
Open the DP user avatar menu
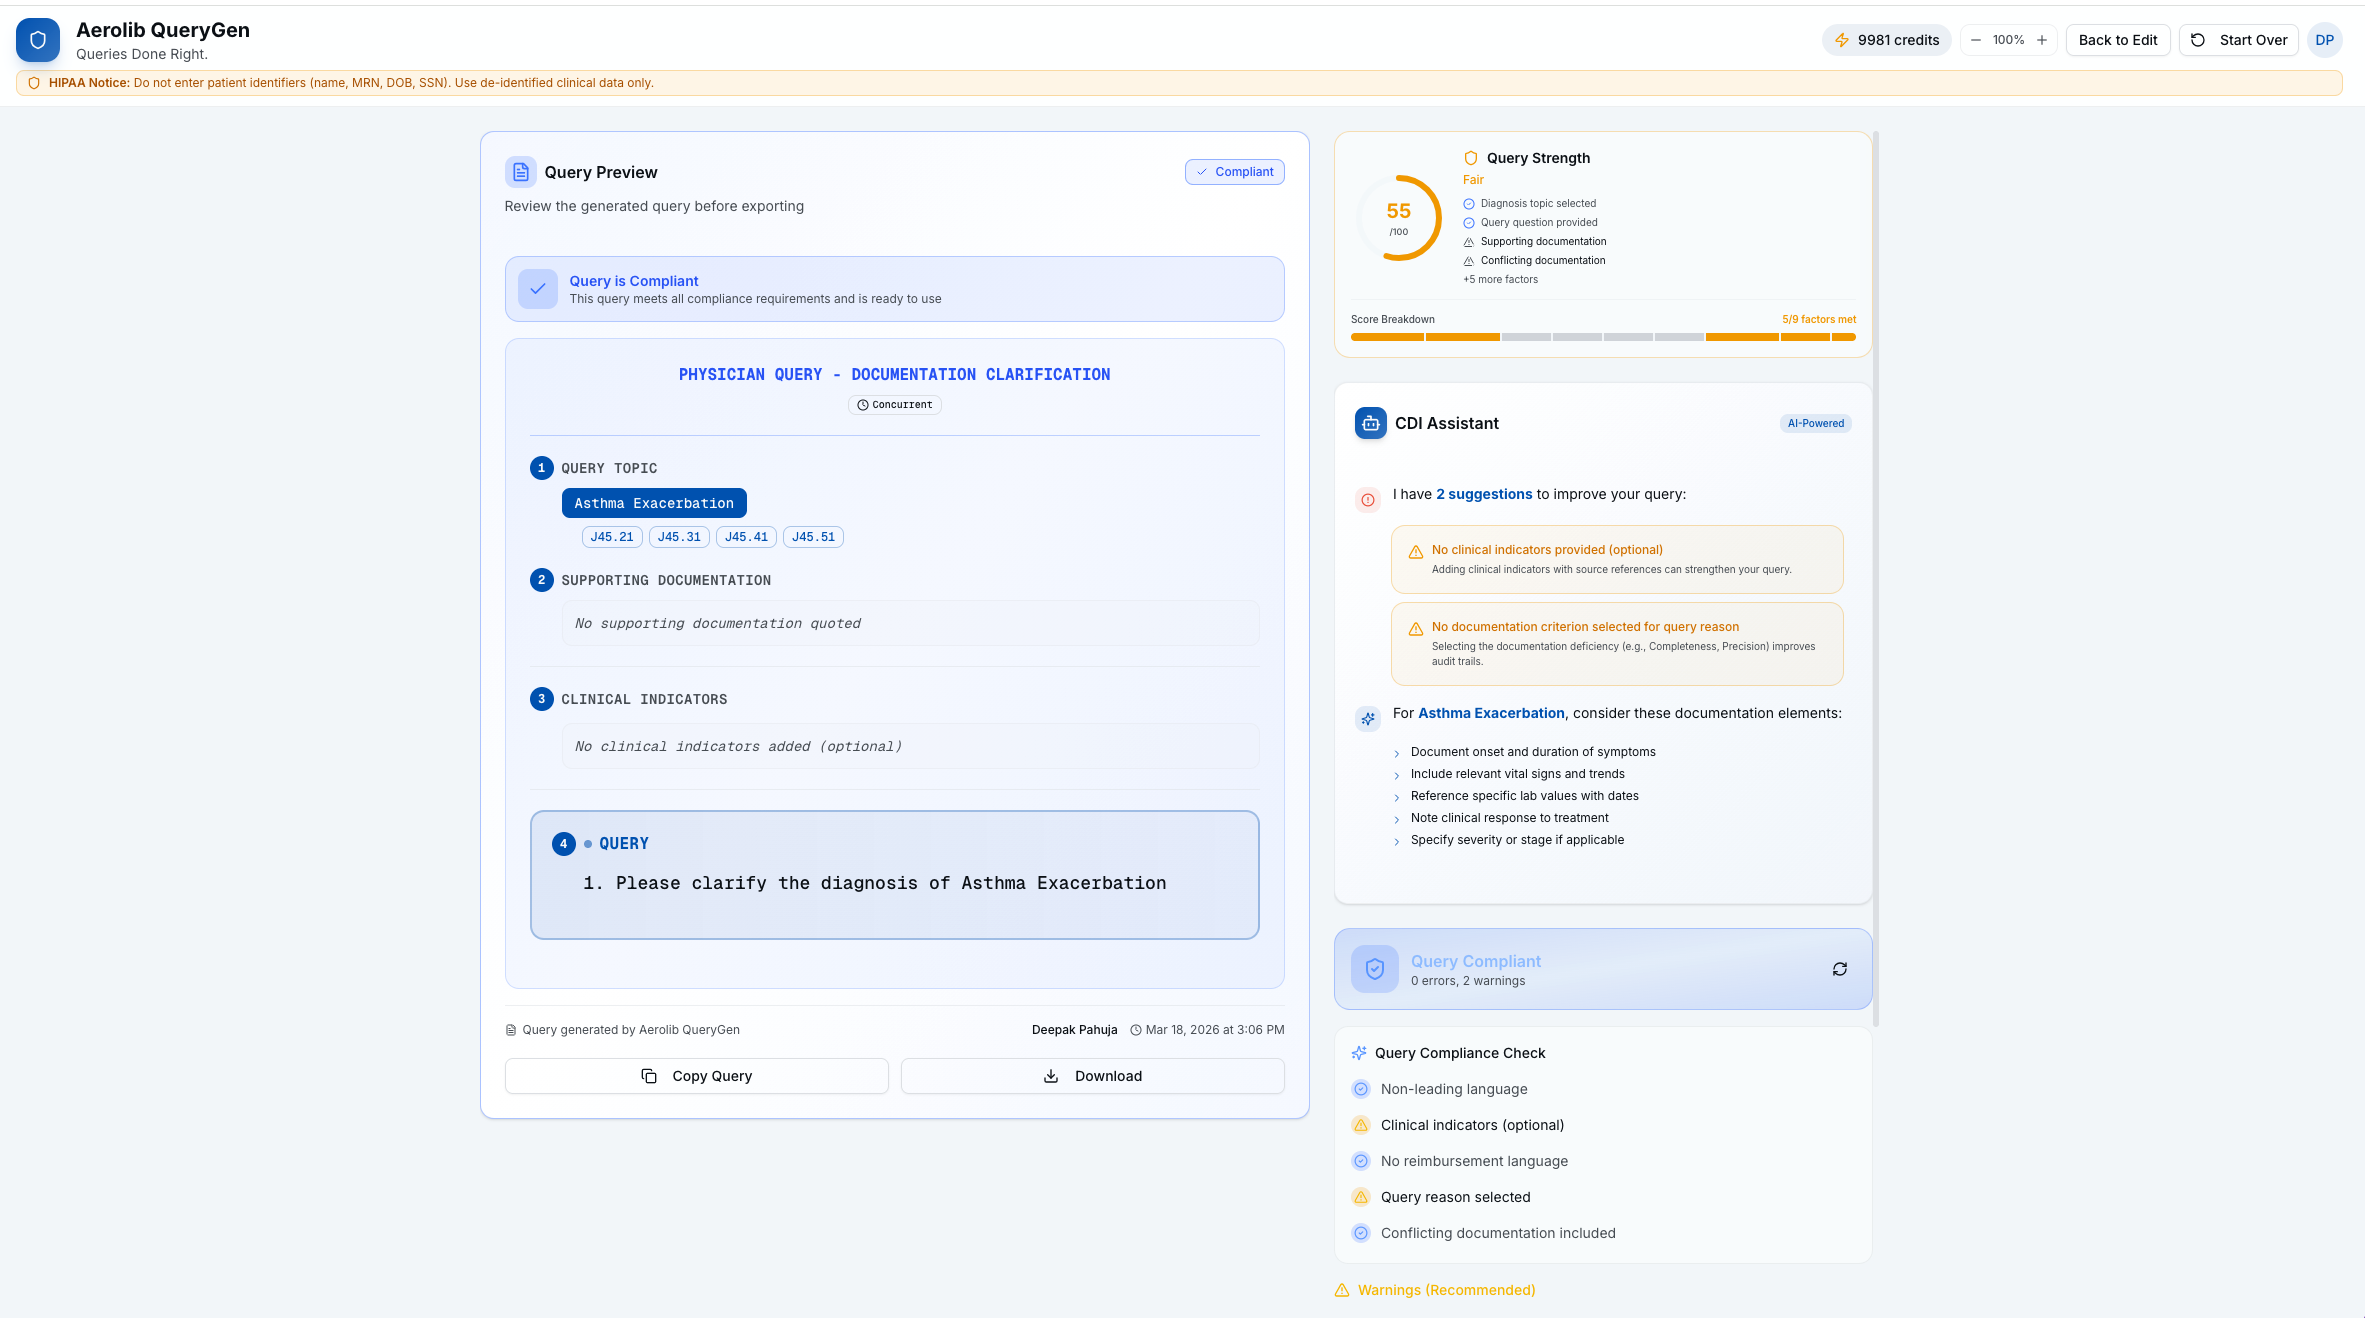pyautogui.click(x=2324, y=40)
